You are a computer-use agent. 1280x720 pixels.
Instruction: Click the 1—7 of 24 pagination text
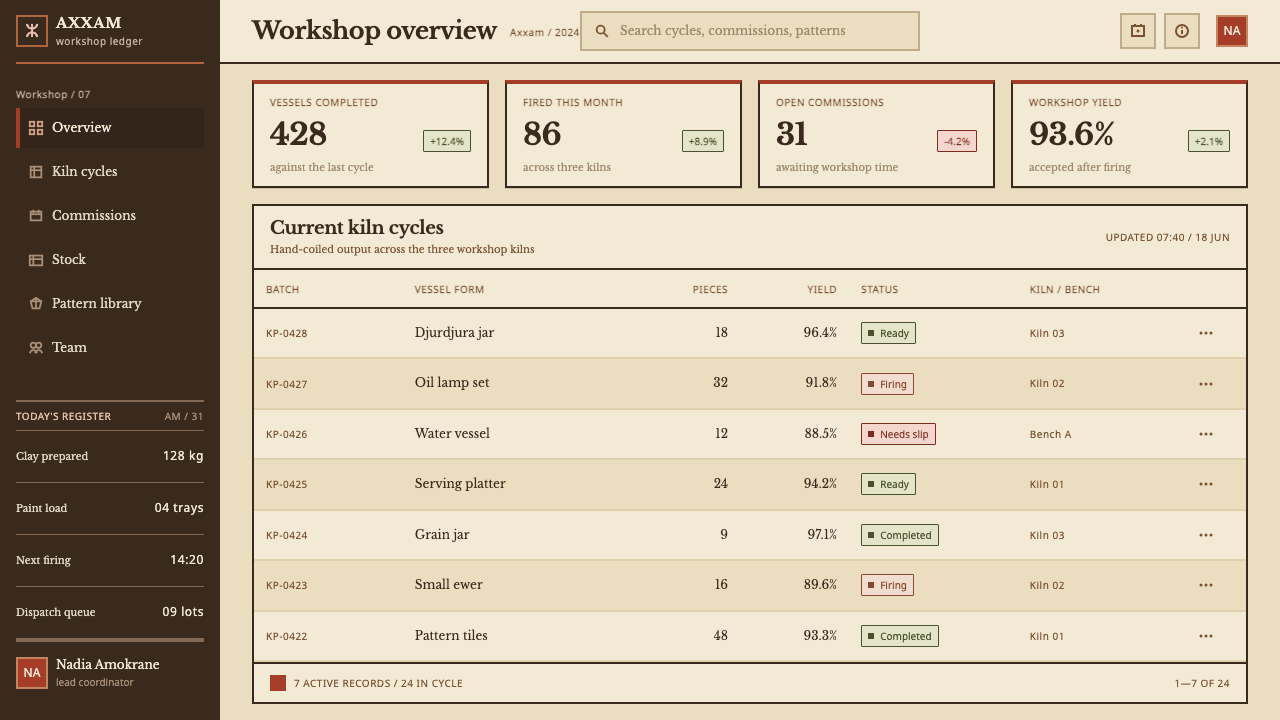point(1202,684)
